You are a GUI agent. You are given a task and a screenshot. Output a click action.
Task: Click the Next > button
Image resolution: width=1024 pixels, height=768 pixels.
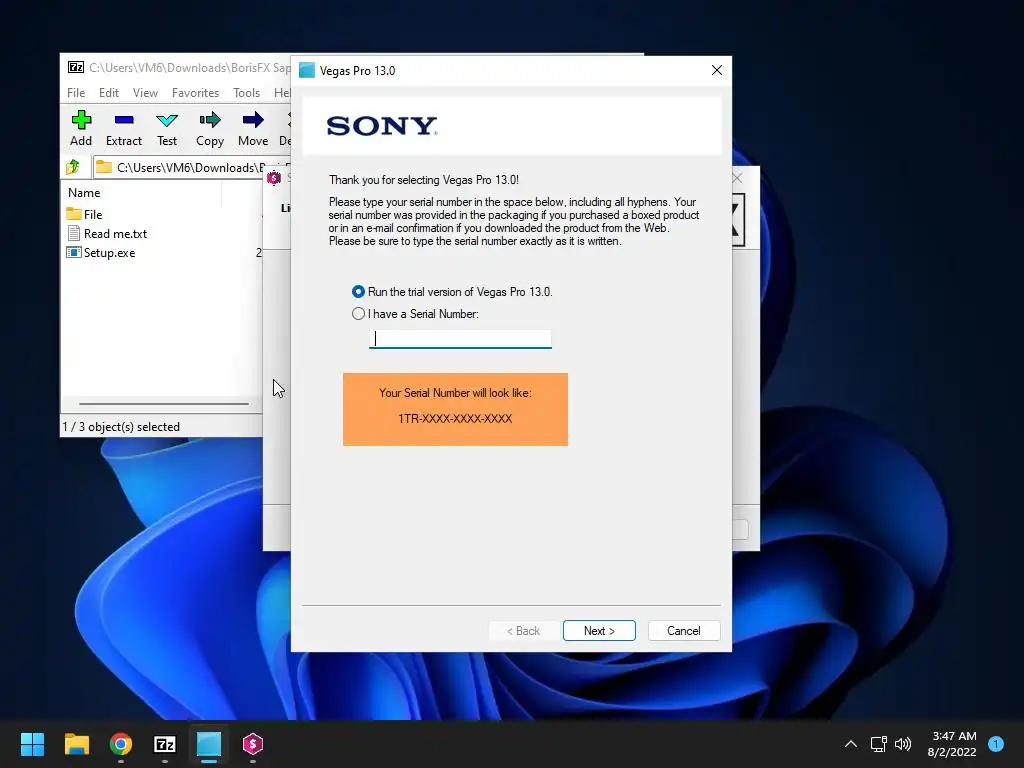[x=599, y=631]
